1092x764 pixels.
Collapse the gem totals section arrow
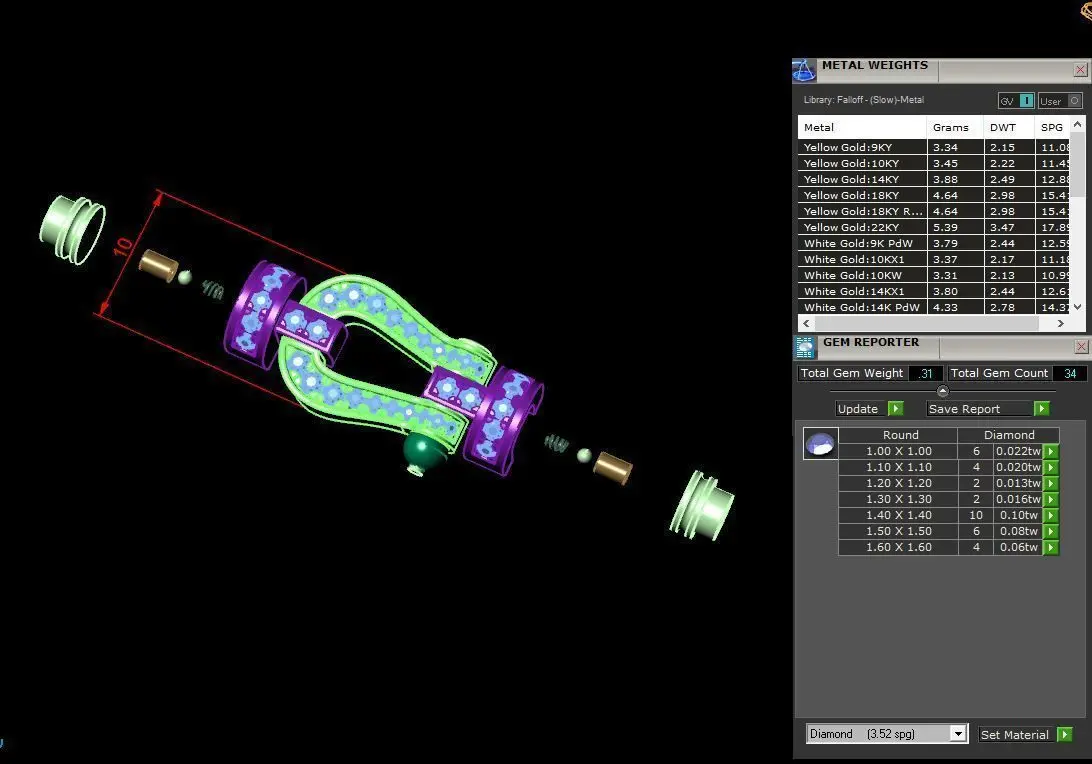(x=943, y=391)
